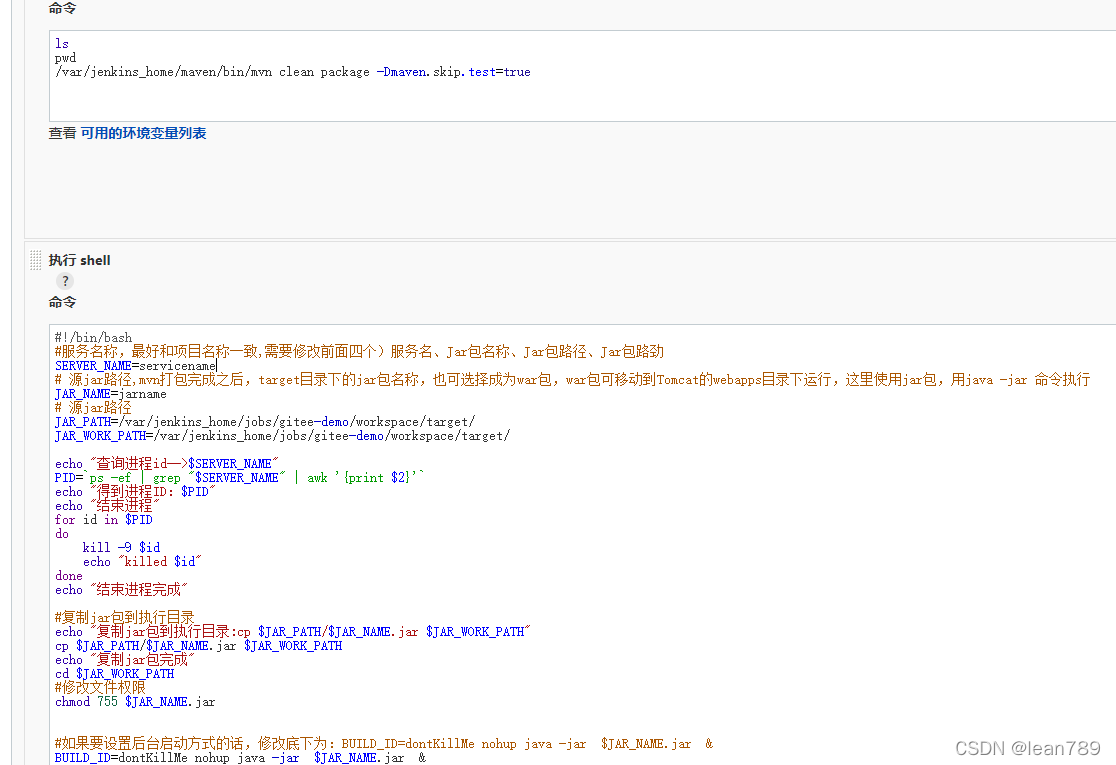Click the pwd command line
1116x765 pixels.
pyautogui.click(x=64, y=57)
